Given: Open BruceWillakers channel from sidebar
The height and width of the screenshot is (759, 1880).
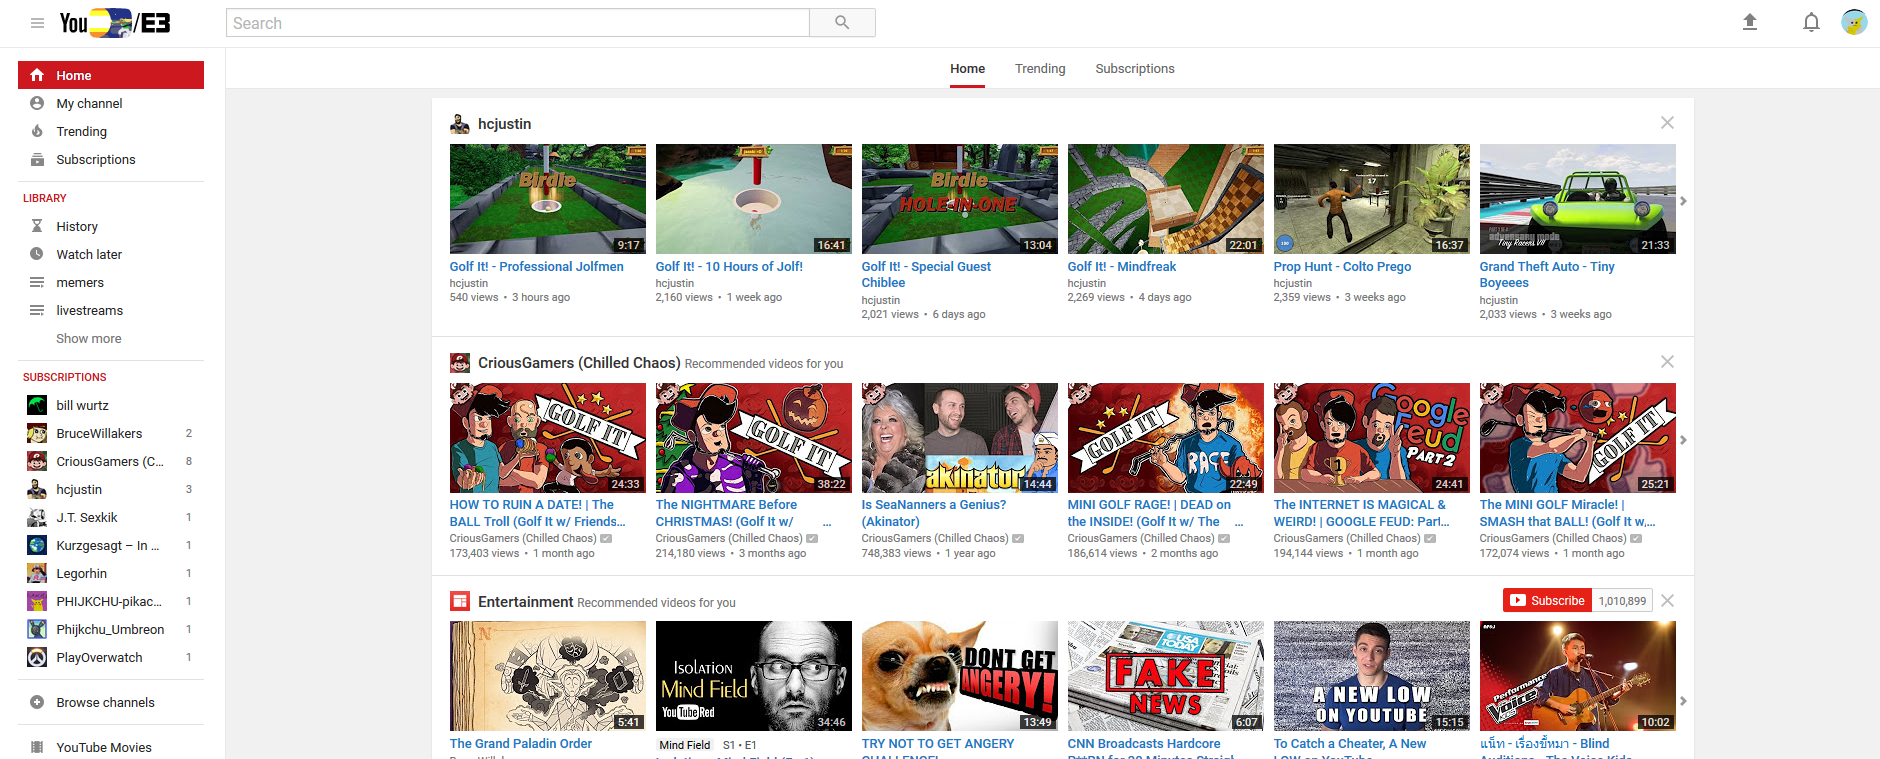Looking at the screenshot, I should [111, 433].
